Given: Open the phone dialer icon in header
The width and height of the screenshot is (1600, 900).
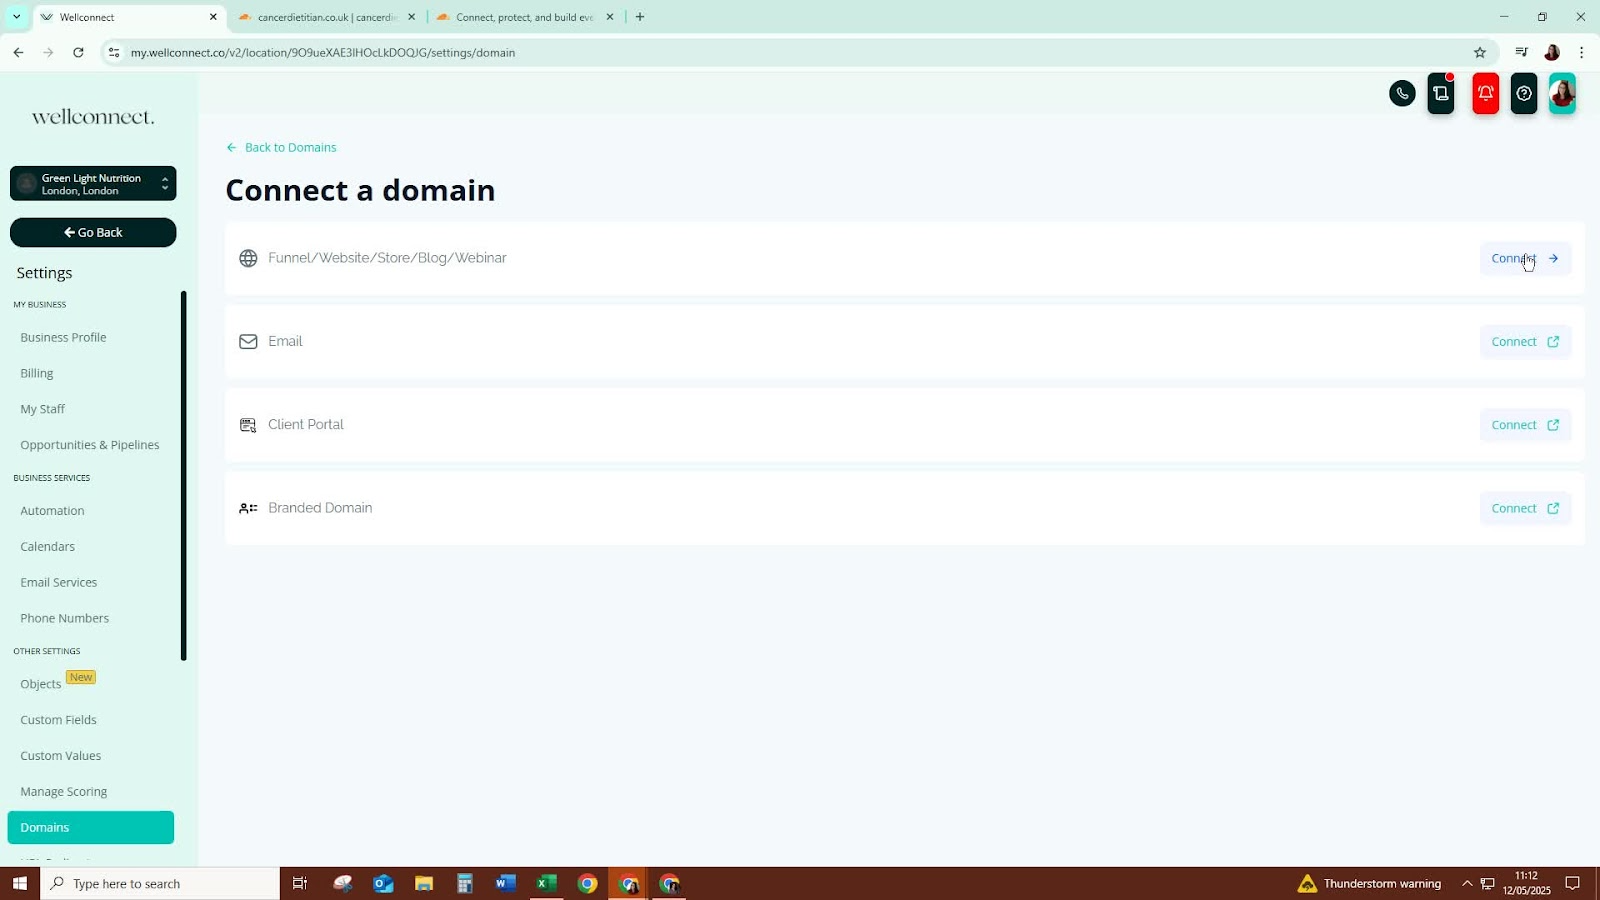Looking at the screenshot, I should click(x=1402, y=94).
